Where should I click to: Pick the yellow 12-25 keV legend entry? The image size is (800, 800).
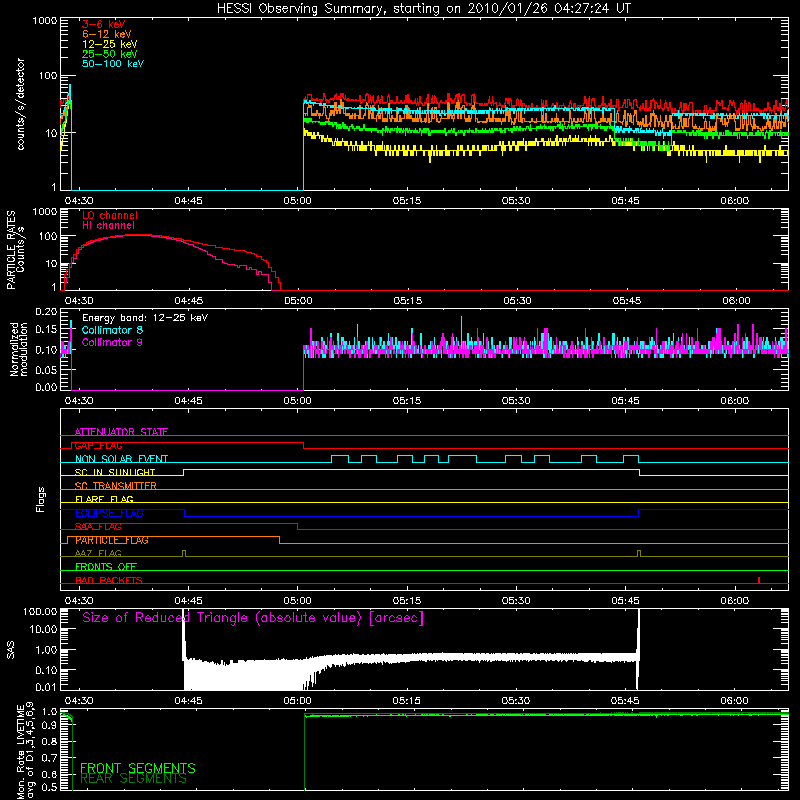[x=110, y=44]
